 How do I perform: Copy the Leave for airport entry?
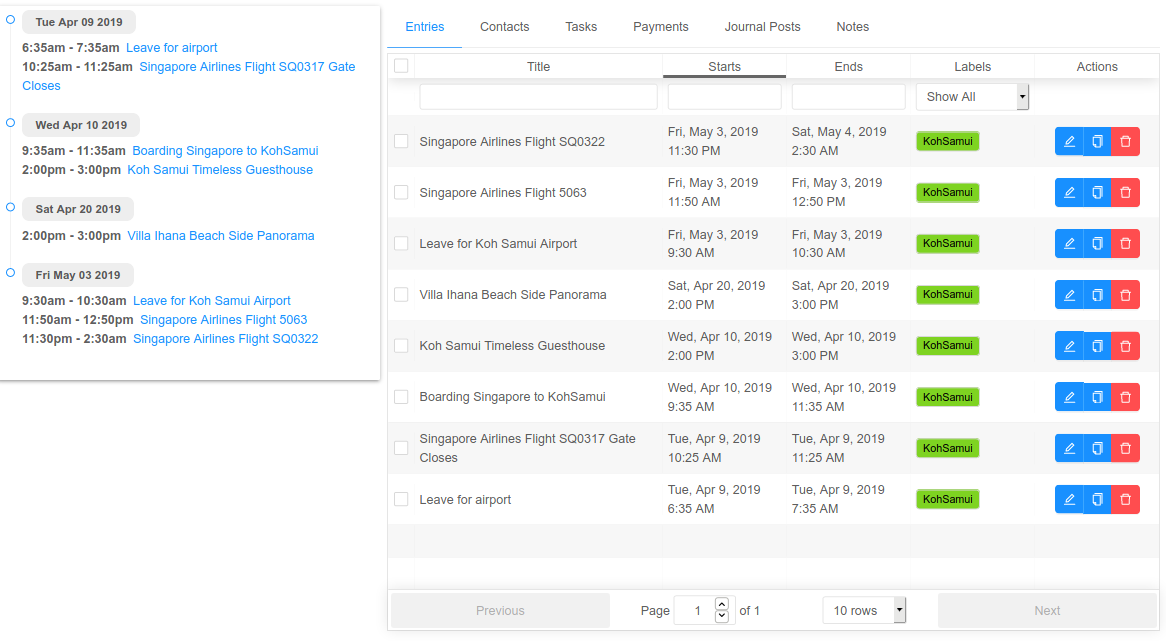tap(1097, 500)
